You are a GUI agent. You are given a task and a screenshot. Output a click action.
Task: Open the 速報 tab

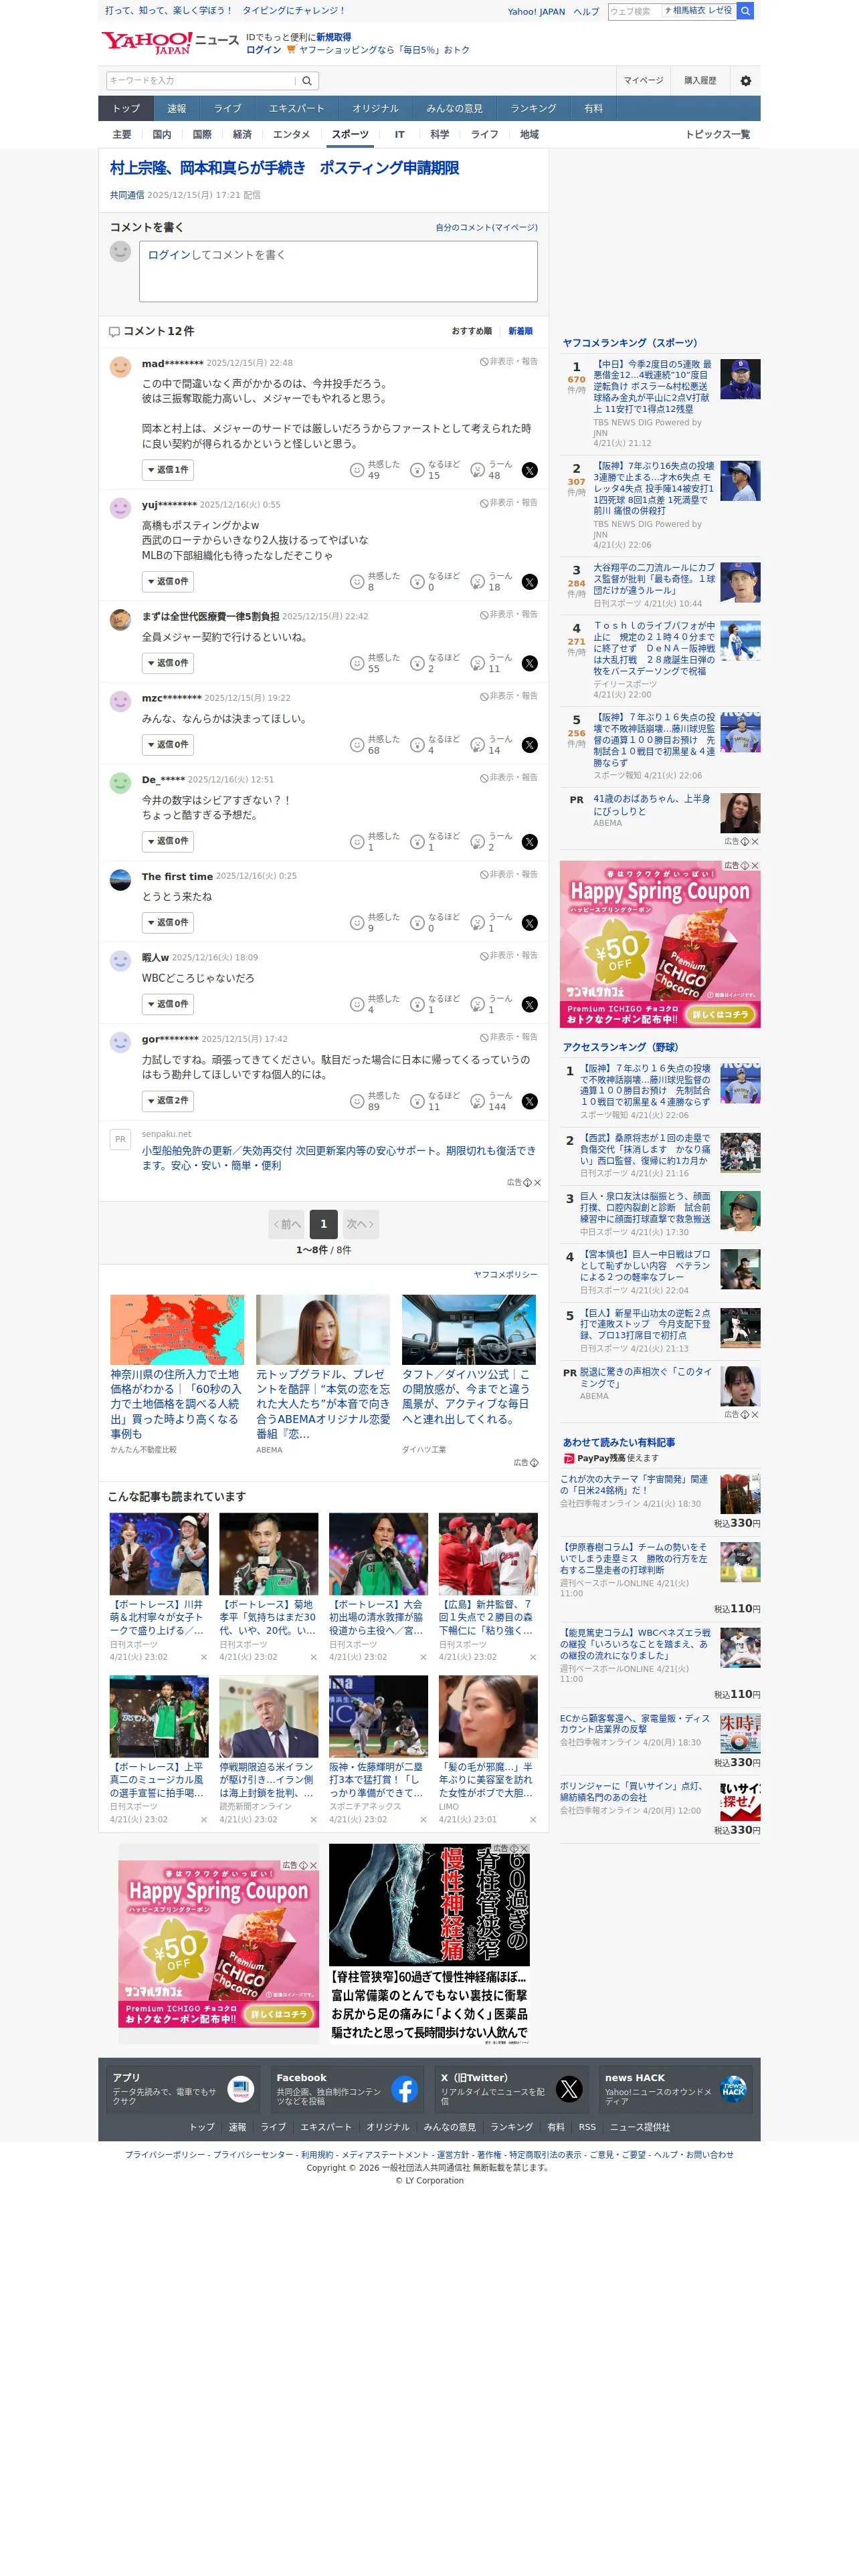point(177,109)
